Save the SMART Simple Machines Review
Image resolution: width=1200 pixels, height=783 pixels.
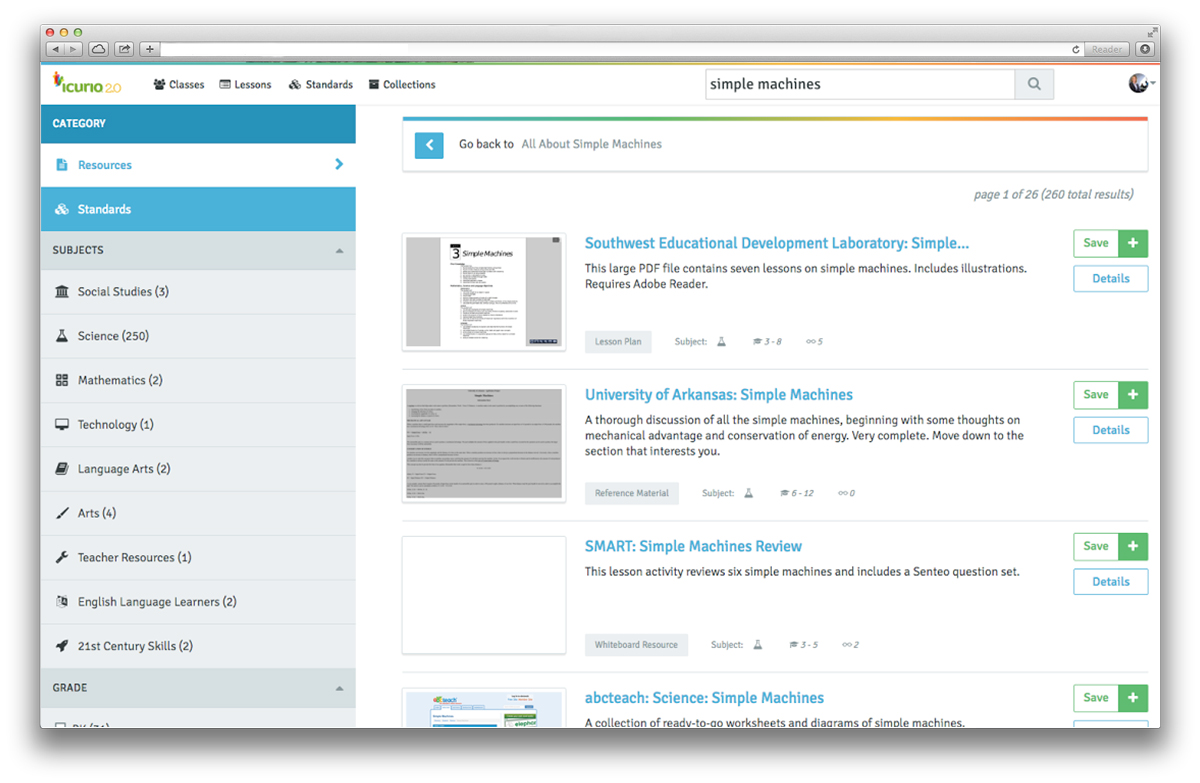[1096, 546]
